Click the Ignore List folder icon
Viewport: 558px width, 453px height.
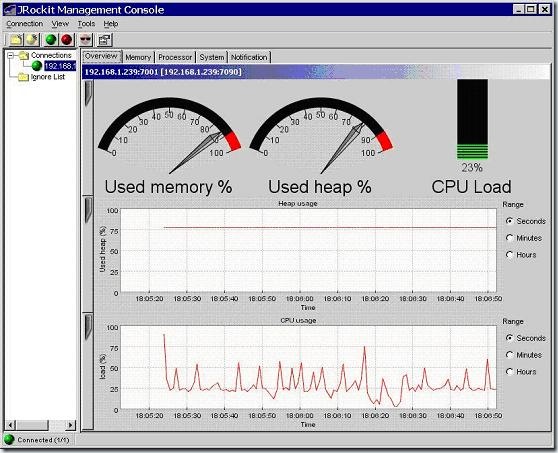23,77
